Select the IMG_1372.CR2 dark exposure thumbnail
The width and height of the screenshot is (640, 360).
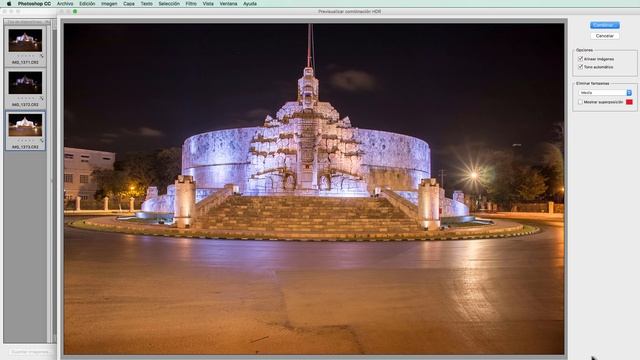25,82
